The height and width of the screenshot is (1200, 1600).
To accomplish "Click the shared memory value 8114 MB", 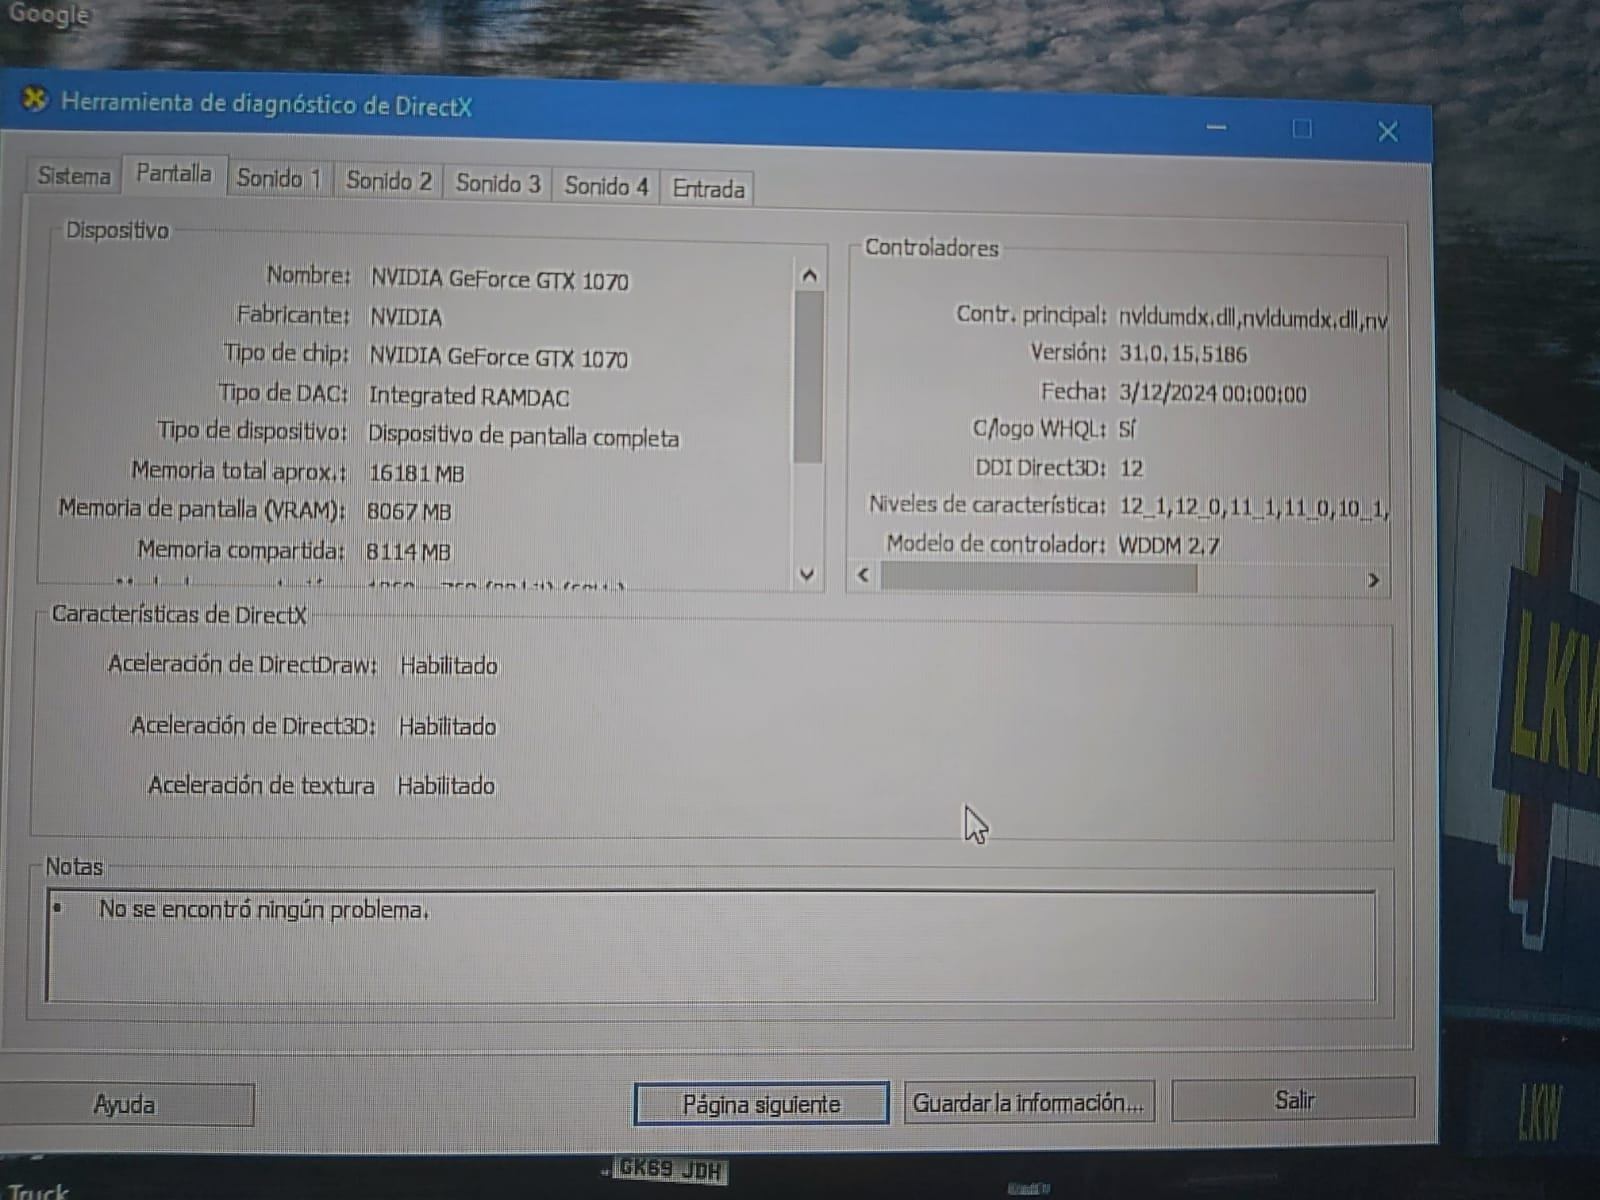I will pos(408,552).
